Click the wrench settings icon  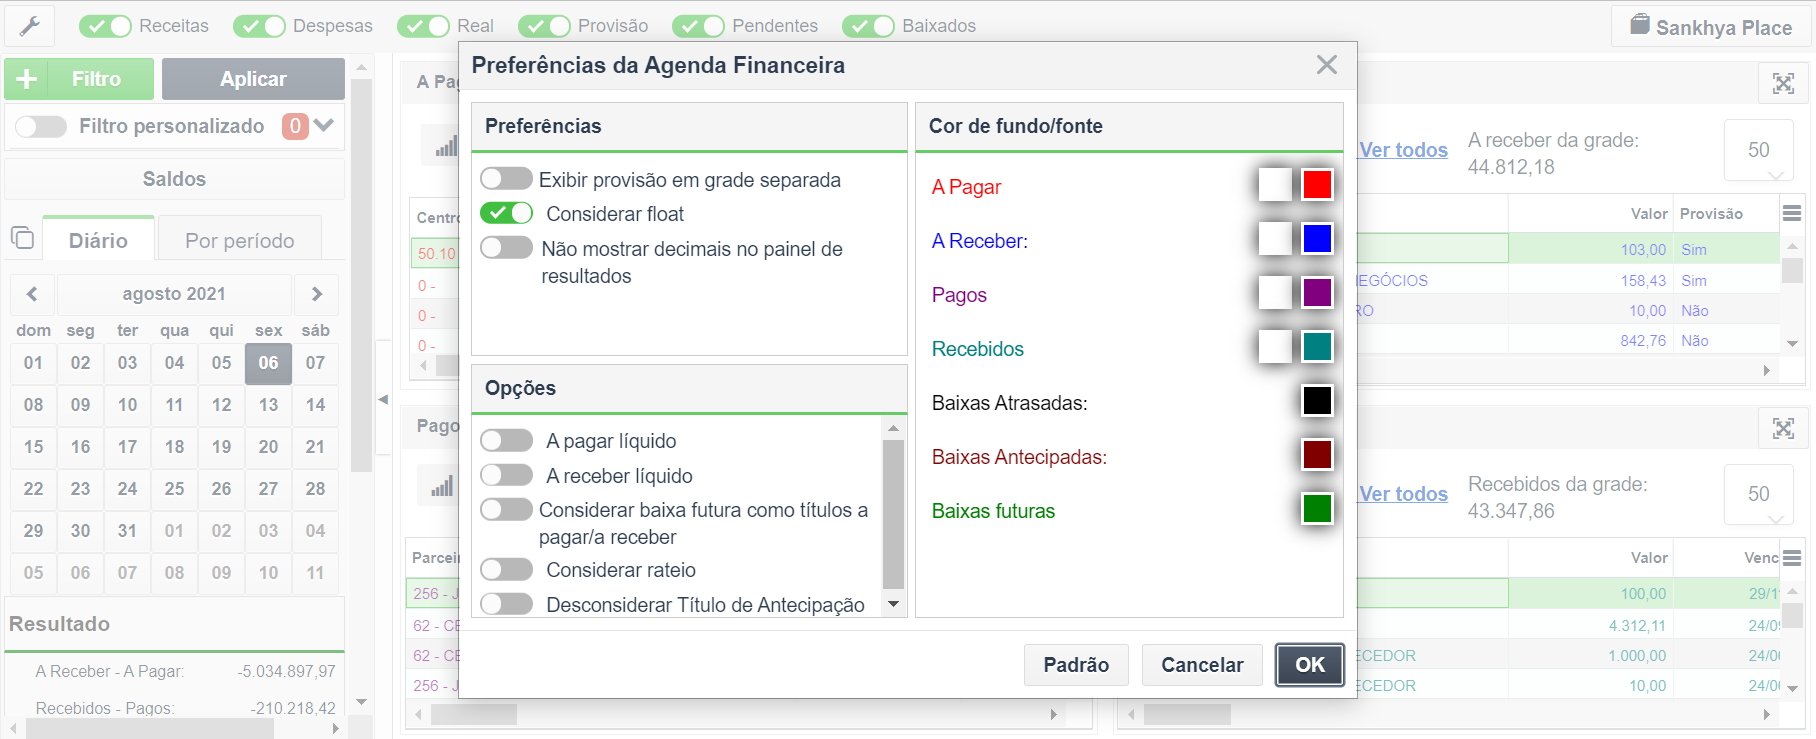[29, 26]
